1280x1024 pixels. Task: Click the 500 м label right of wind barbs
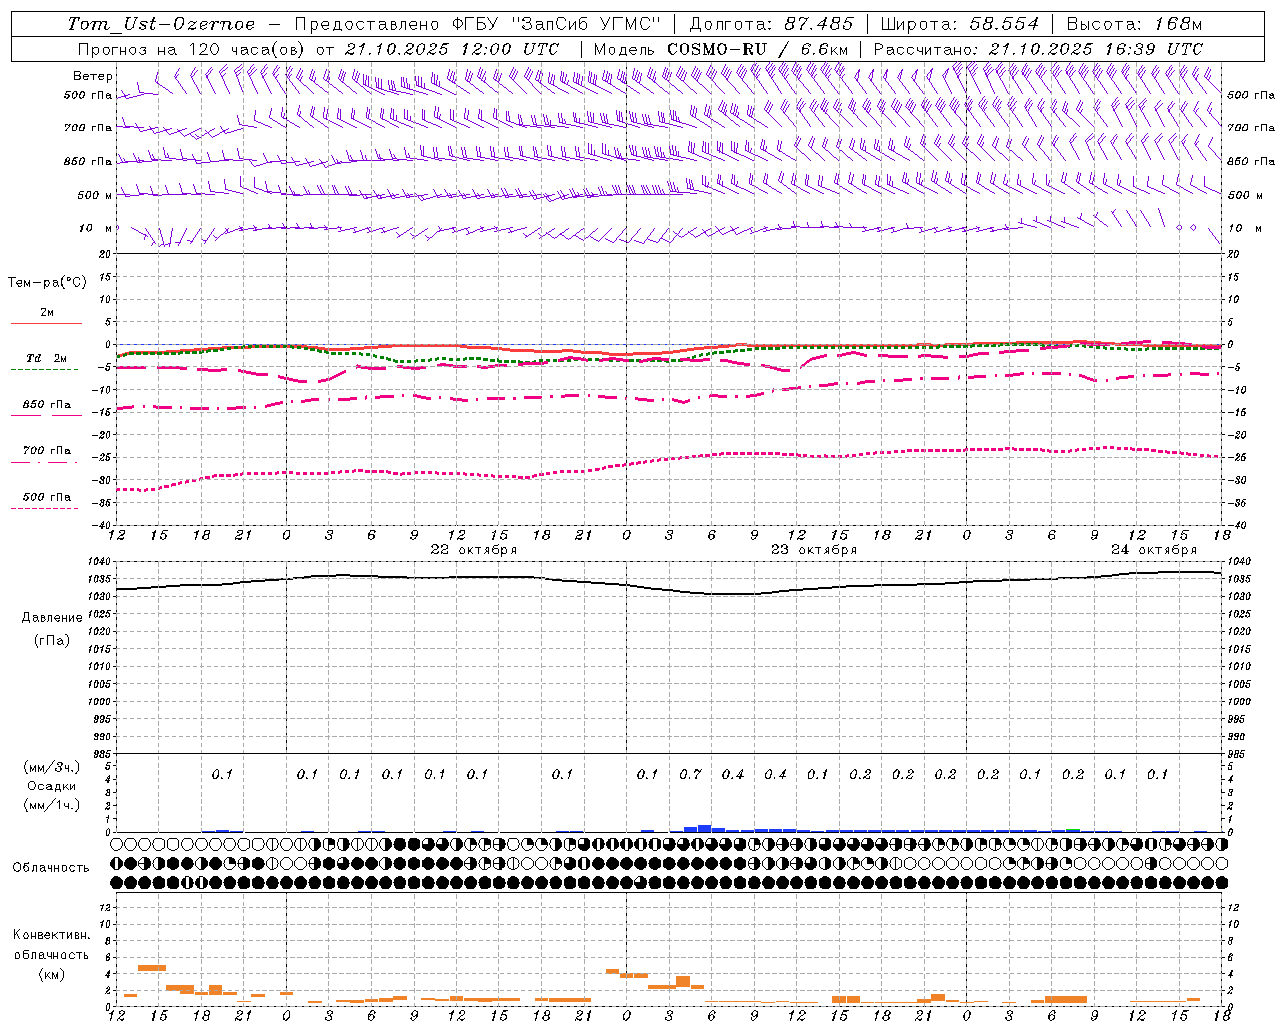coord(1252,195)
